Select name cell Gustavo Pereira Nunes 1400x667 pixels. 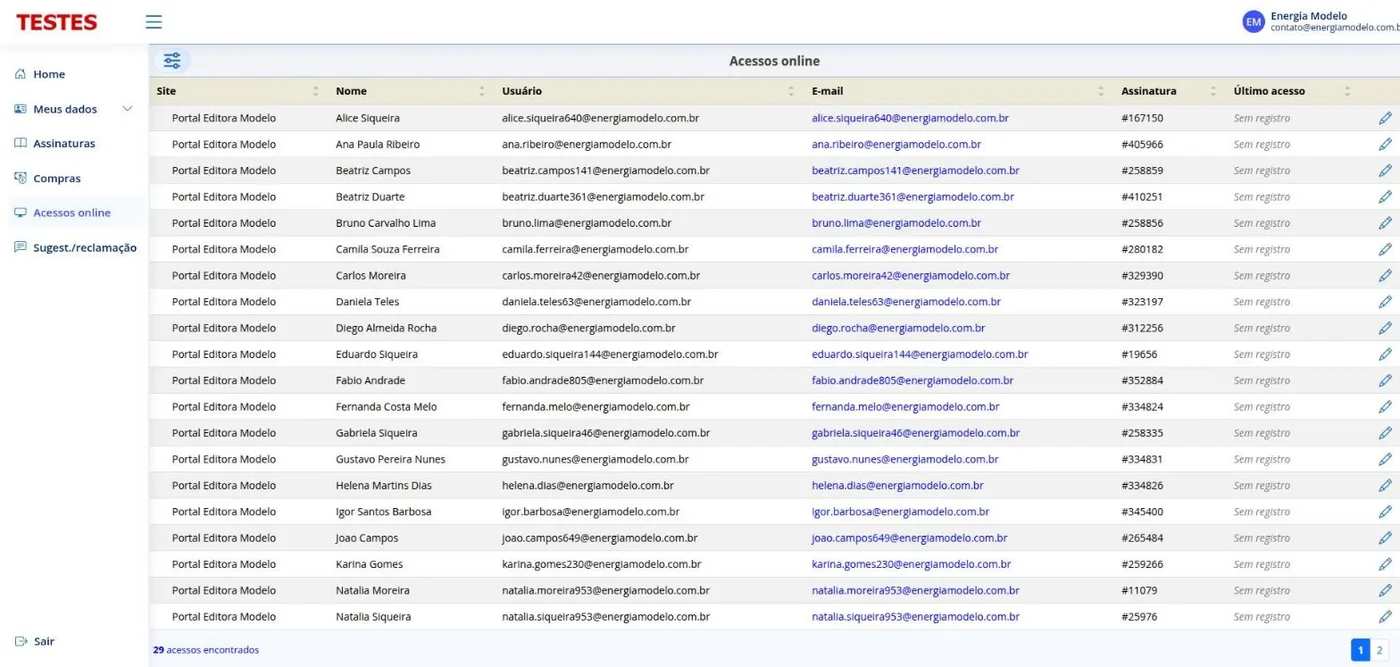[x=390, y=459]
